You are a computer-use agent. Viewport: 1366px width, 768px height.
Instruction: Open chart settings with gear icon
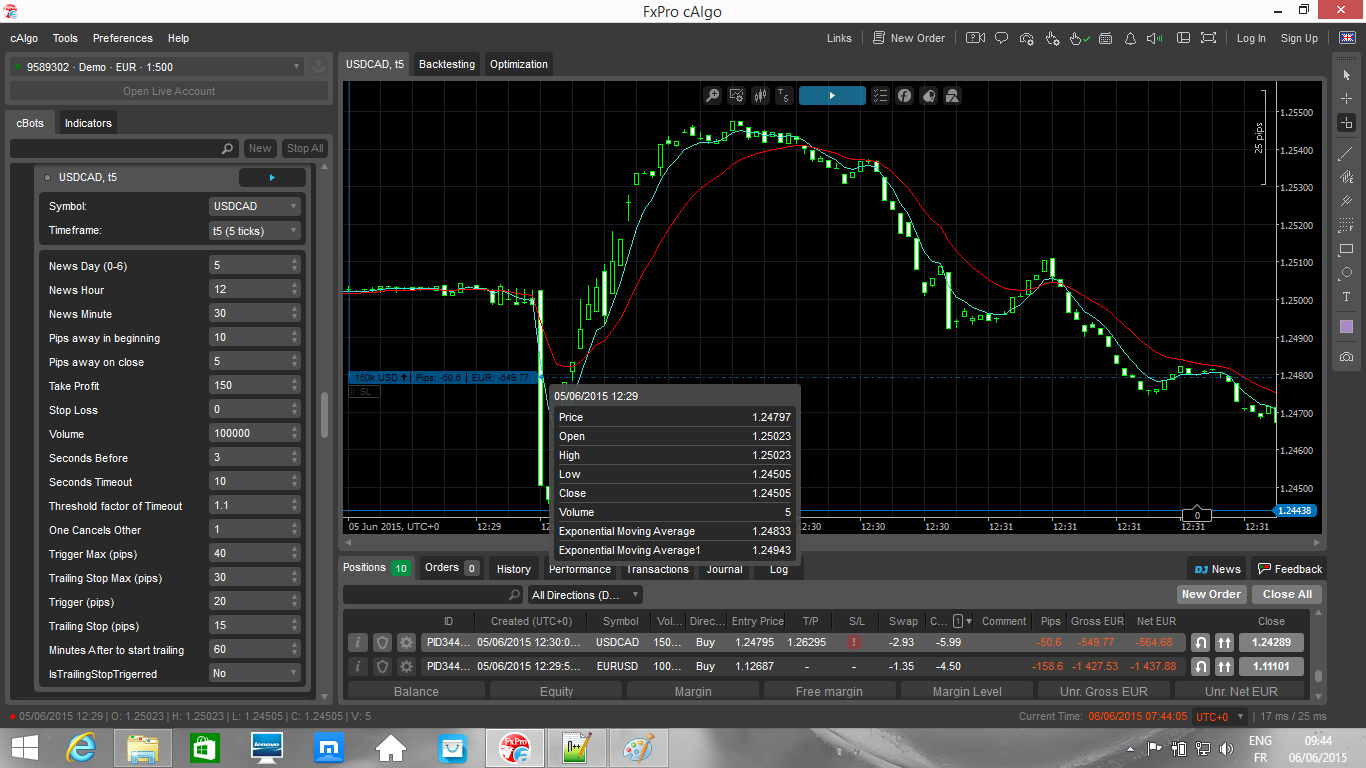(737, 95)
